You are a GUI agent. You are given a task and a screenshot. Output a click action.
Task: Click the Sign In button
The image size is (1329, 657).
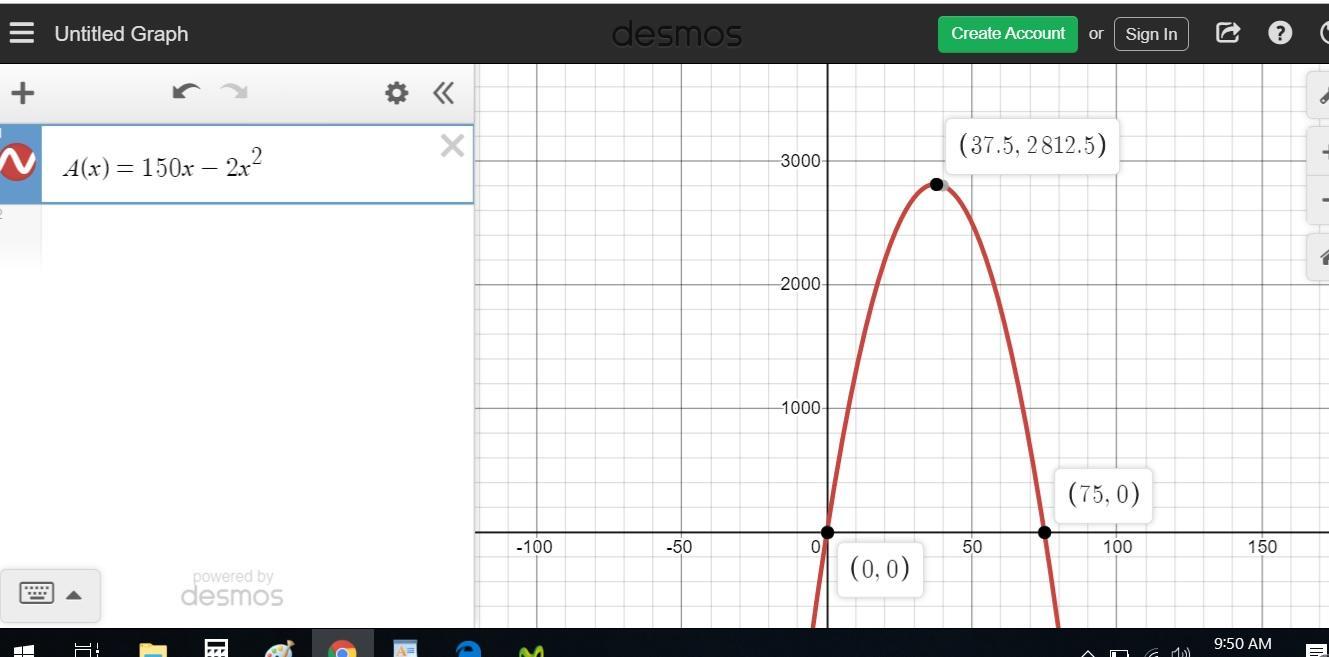(x=1150, y=34)
